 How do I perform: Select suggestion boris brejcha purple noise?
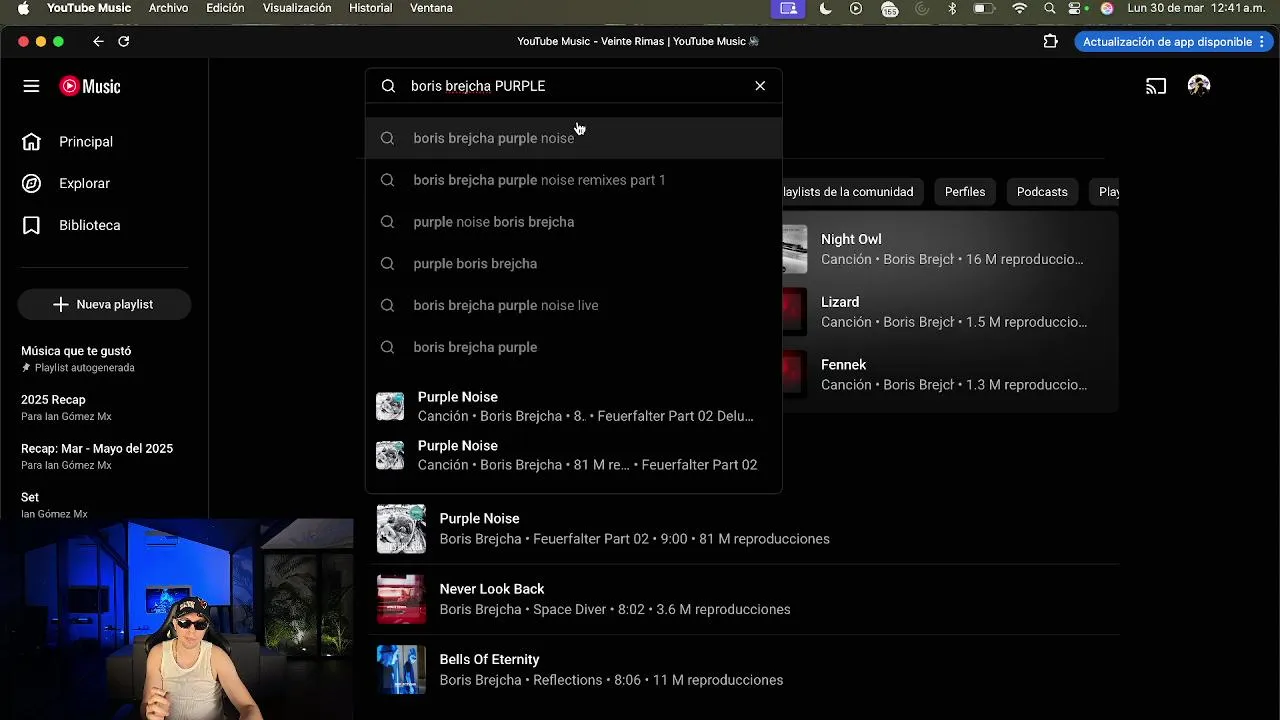tap(573, 138)
